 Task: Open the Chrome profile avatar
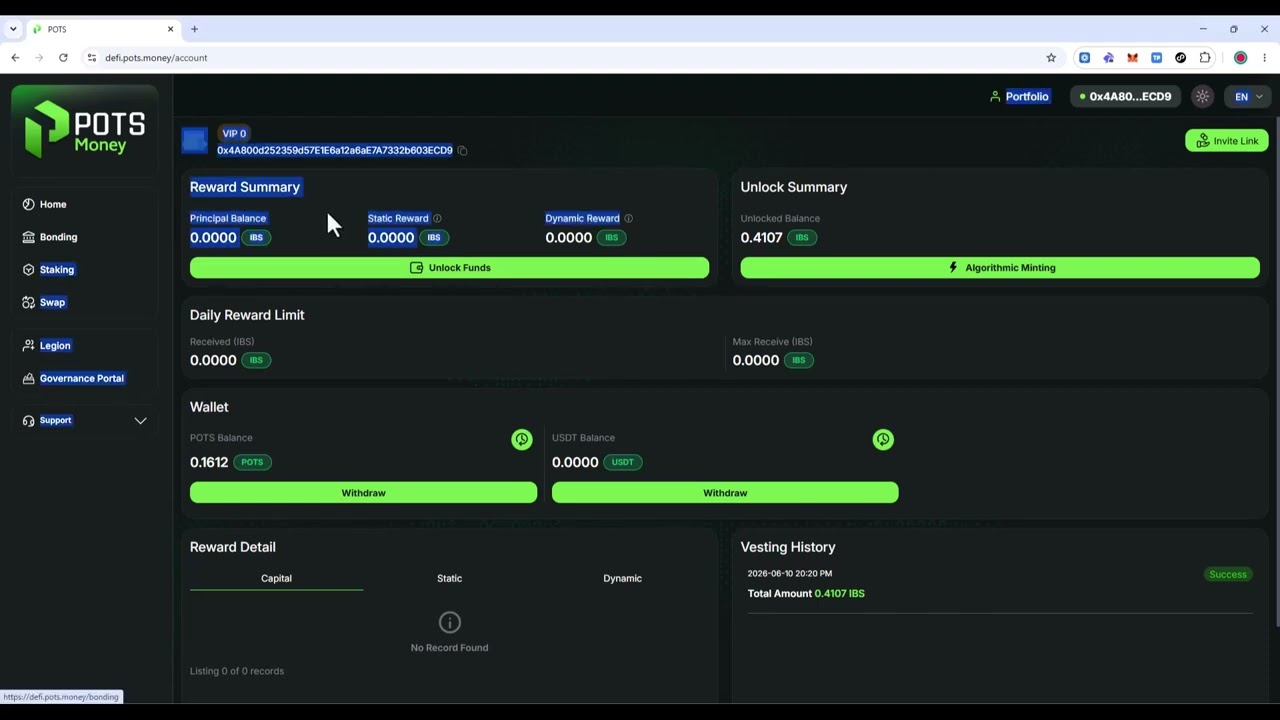[x=1240, y=58]
